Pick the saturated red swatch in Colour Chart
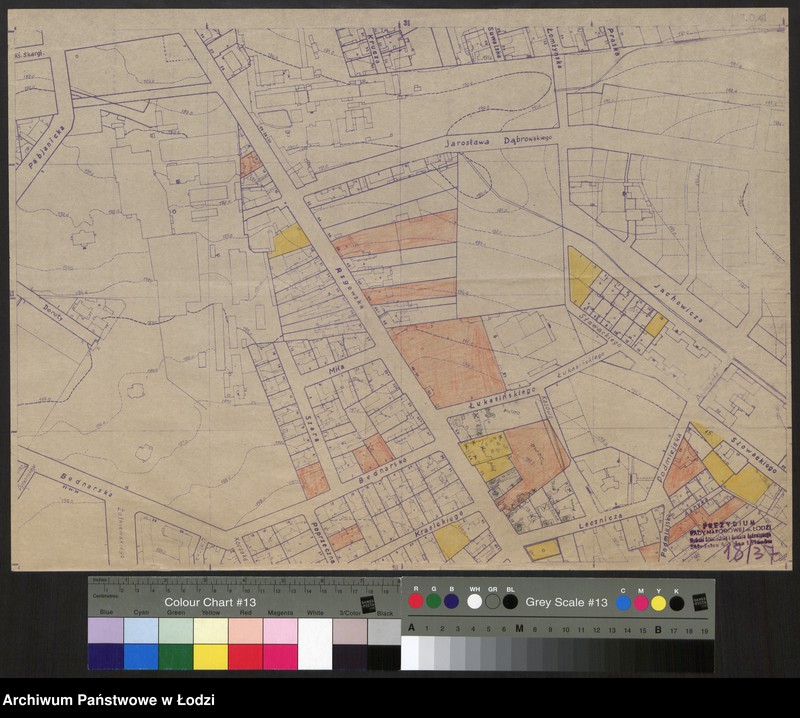 245,657
